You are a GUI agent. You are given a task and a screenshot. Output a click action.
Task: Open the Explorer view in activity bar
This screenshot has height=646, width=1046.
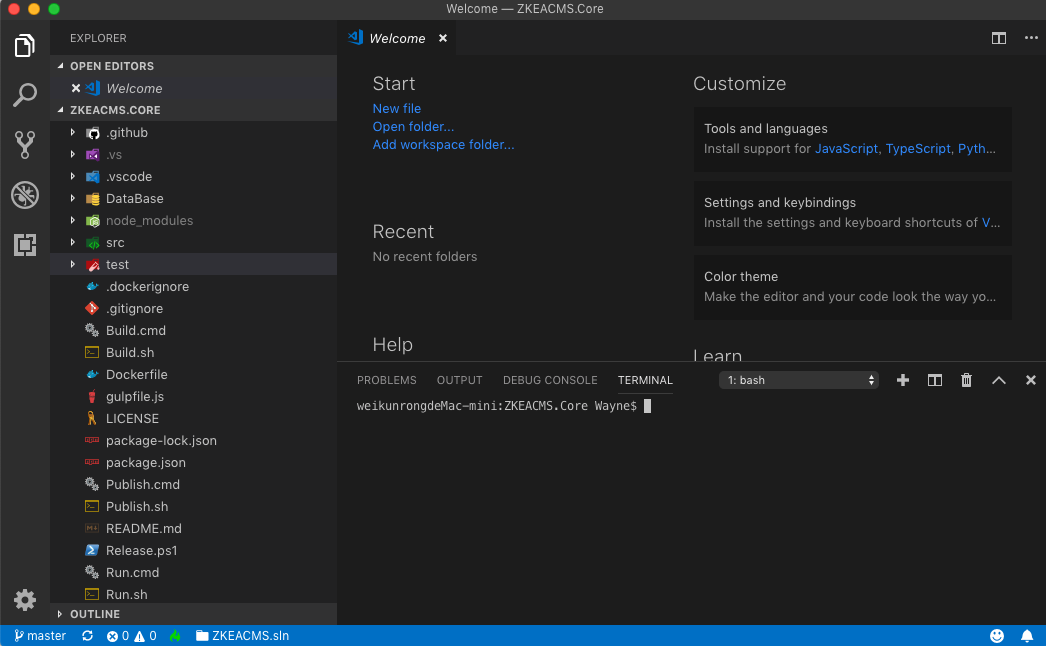point(25,45)
